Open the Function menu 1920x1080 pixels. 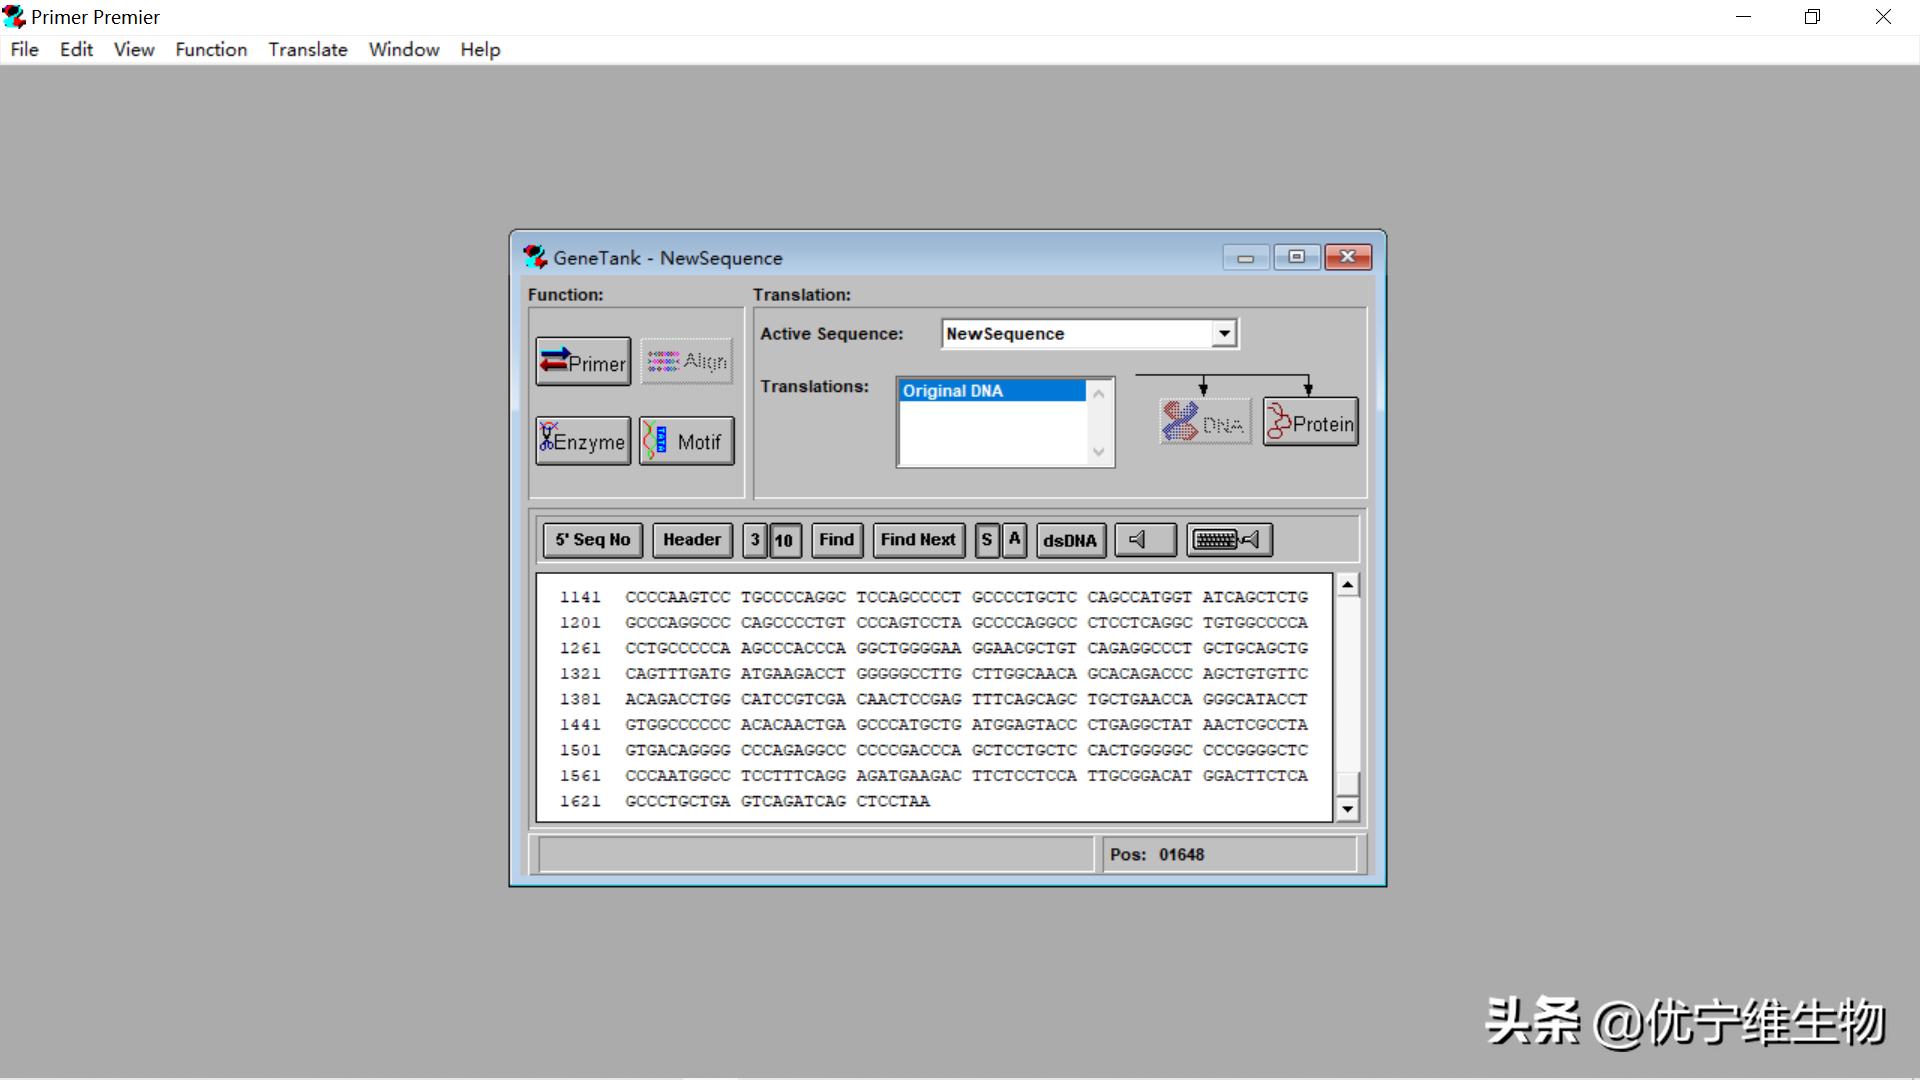tap(211, 49)
